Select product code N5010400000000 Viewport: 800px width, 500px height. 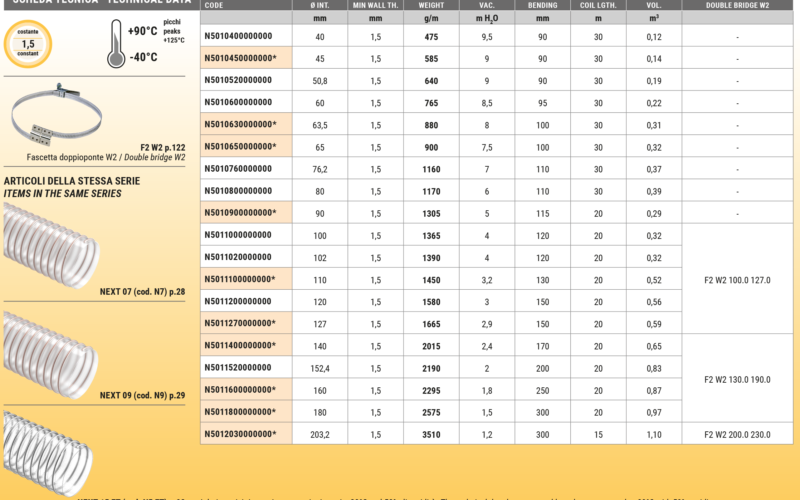237,37
